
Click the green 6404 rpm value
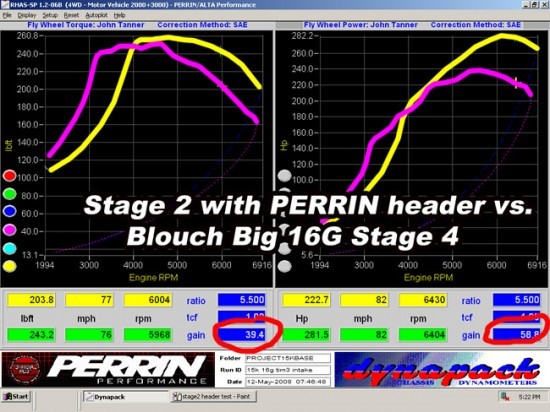pos(423,335)
